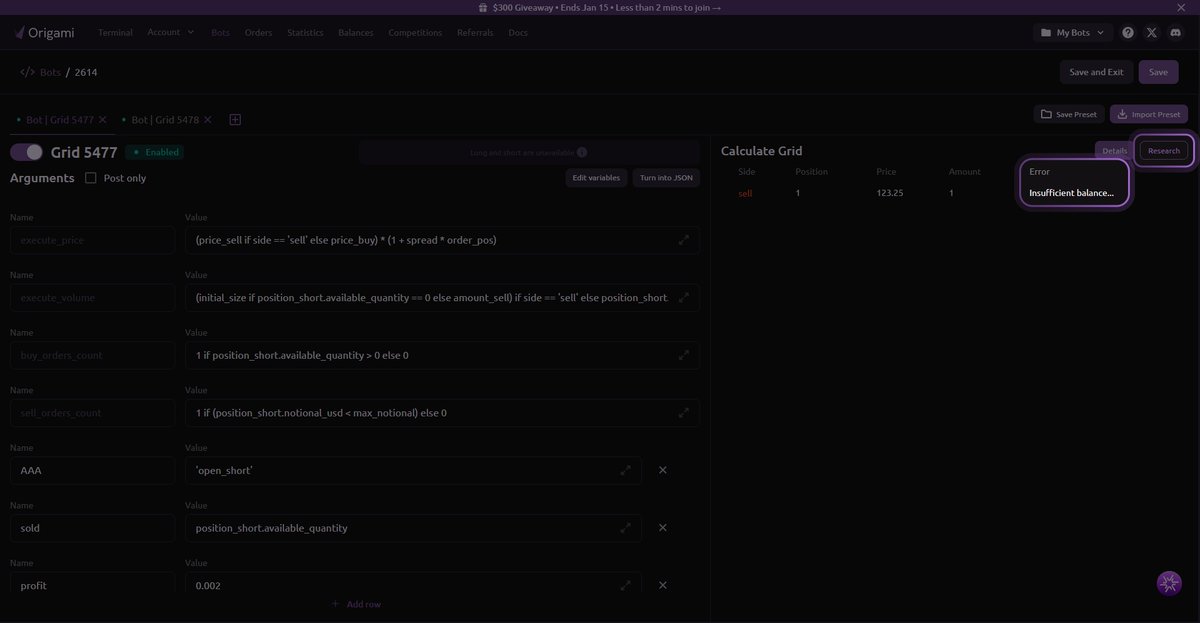Click the Insufficient balance error message
The width and height of the screenshot is (1200, 623).
(x=1071, y=193)
